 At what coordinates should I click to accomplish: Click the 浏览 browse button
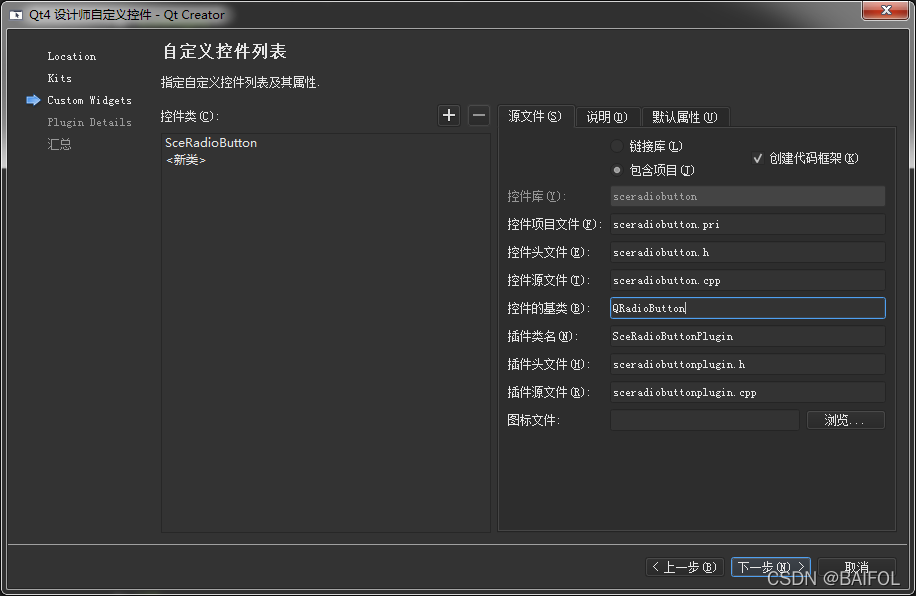coord(845,420)
